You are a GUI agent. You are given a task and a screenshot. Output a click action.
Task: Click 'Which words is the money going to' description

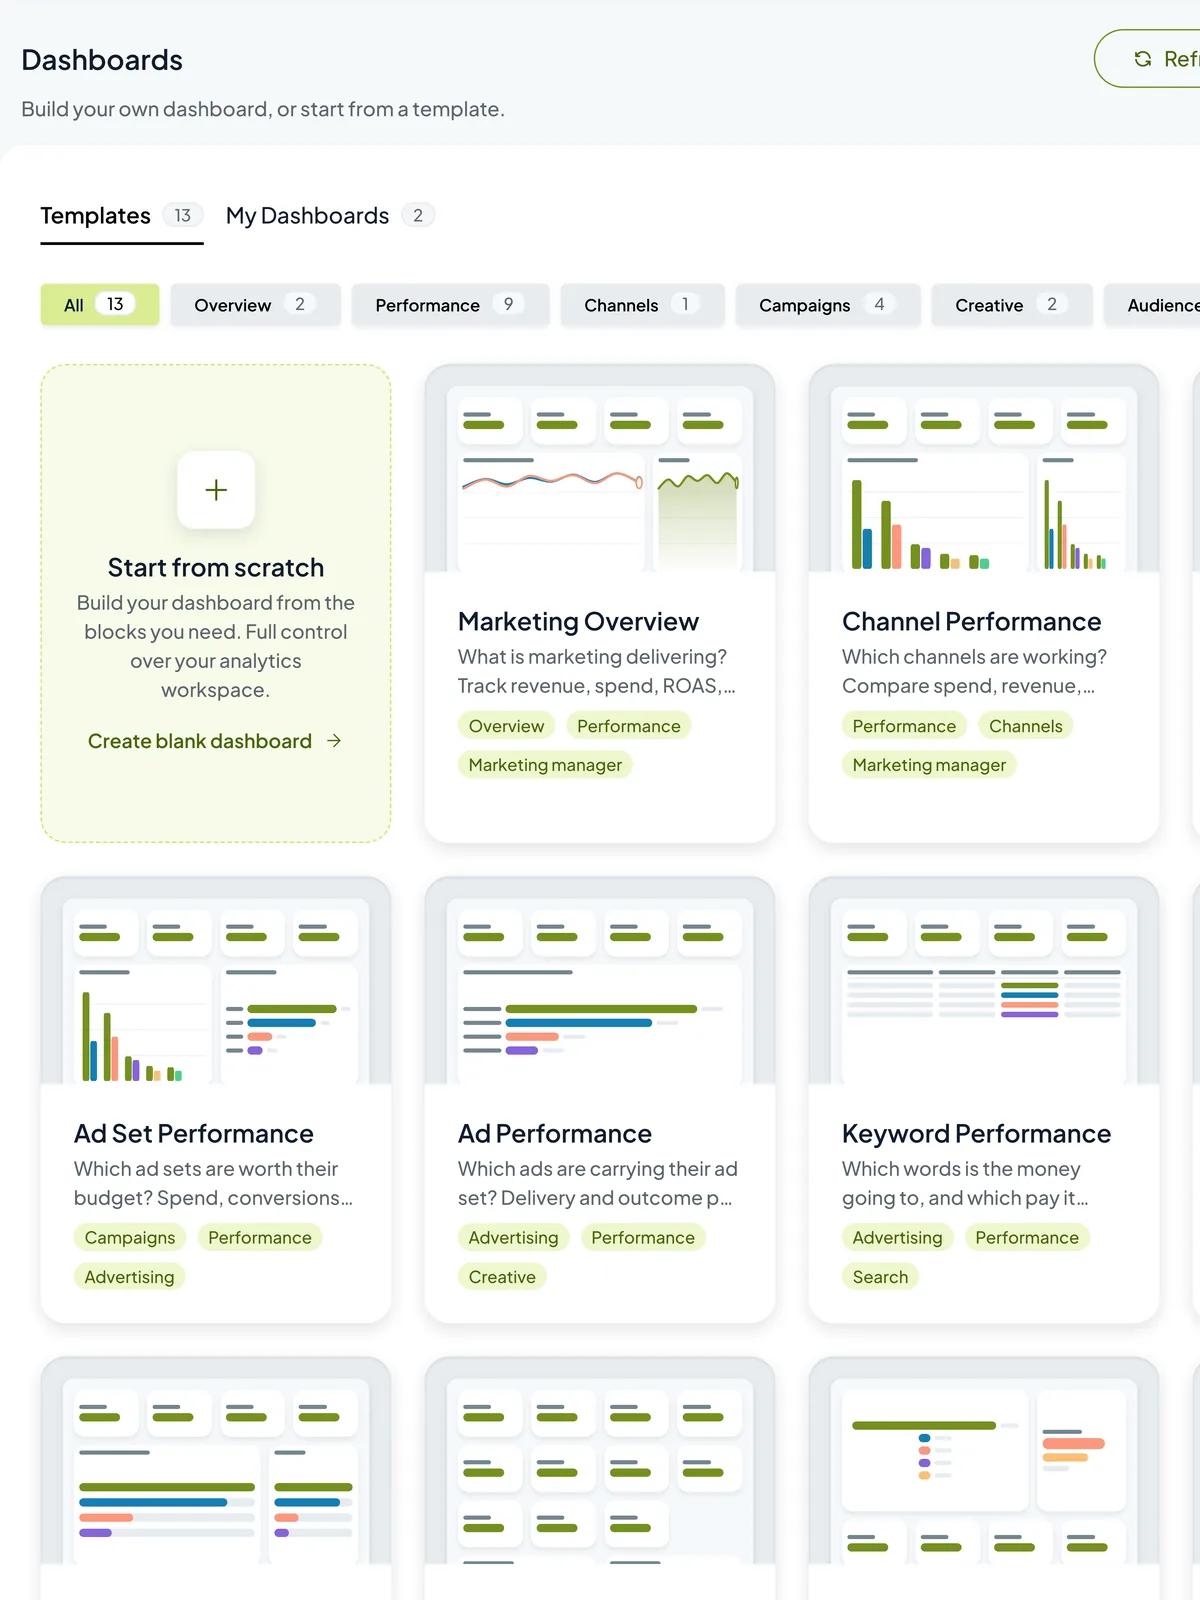965,1184
